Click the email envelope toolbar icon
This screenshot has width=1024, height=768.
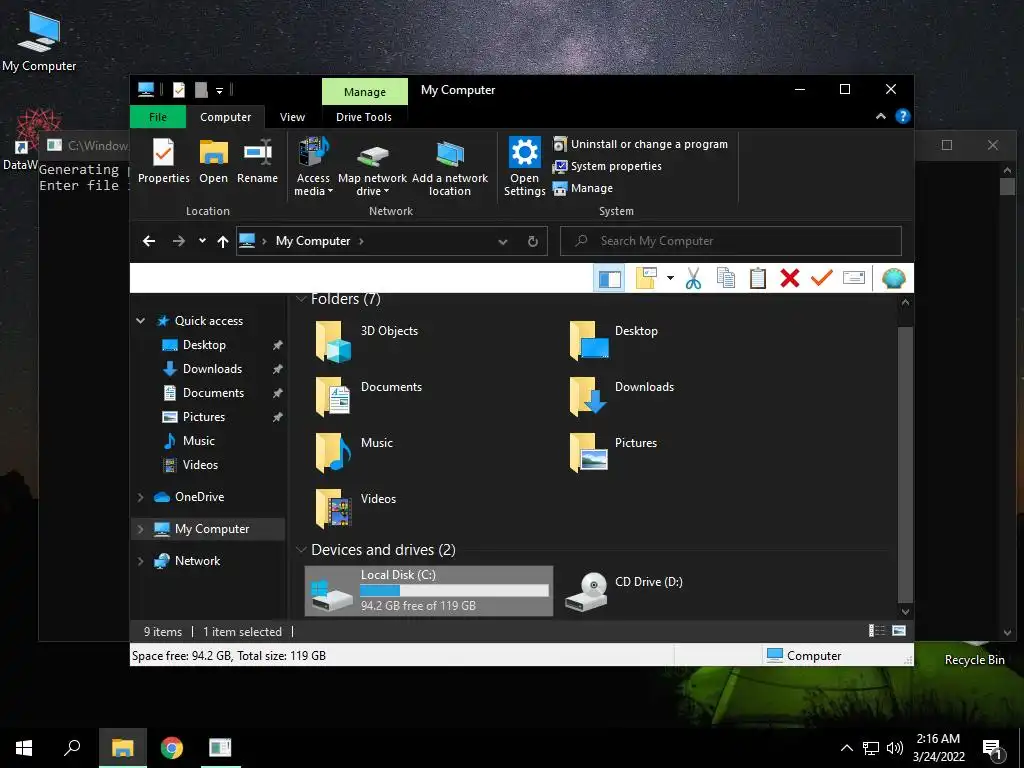854,278
